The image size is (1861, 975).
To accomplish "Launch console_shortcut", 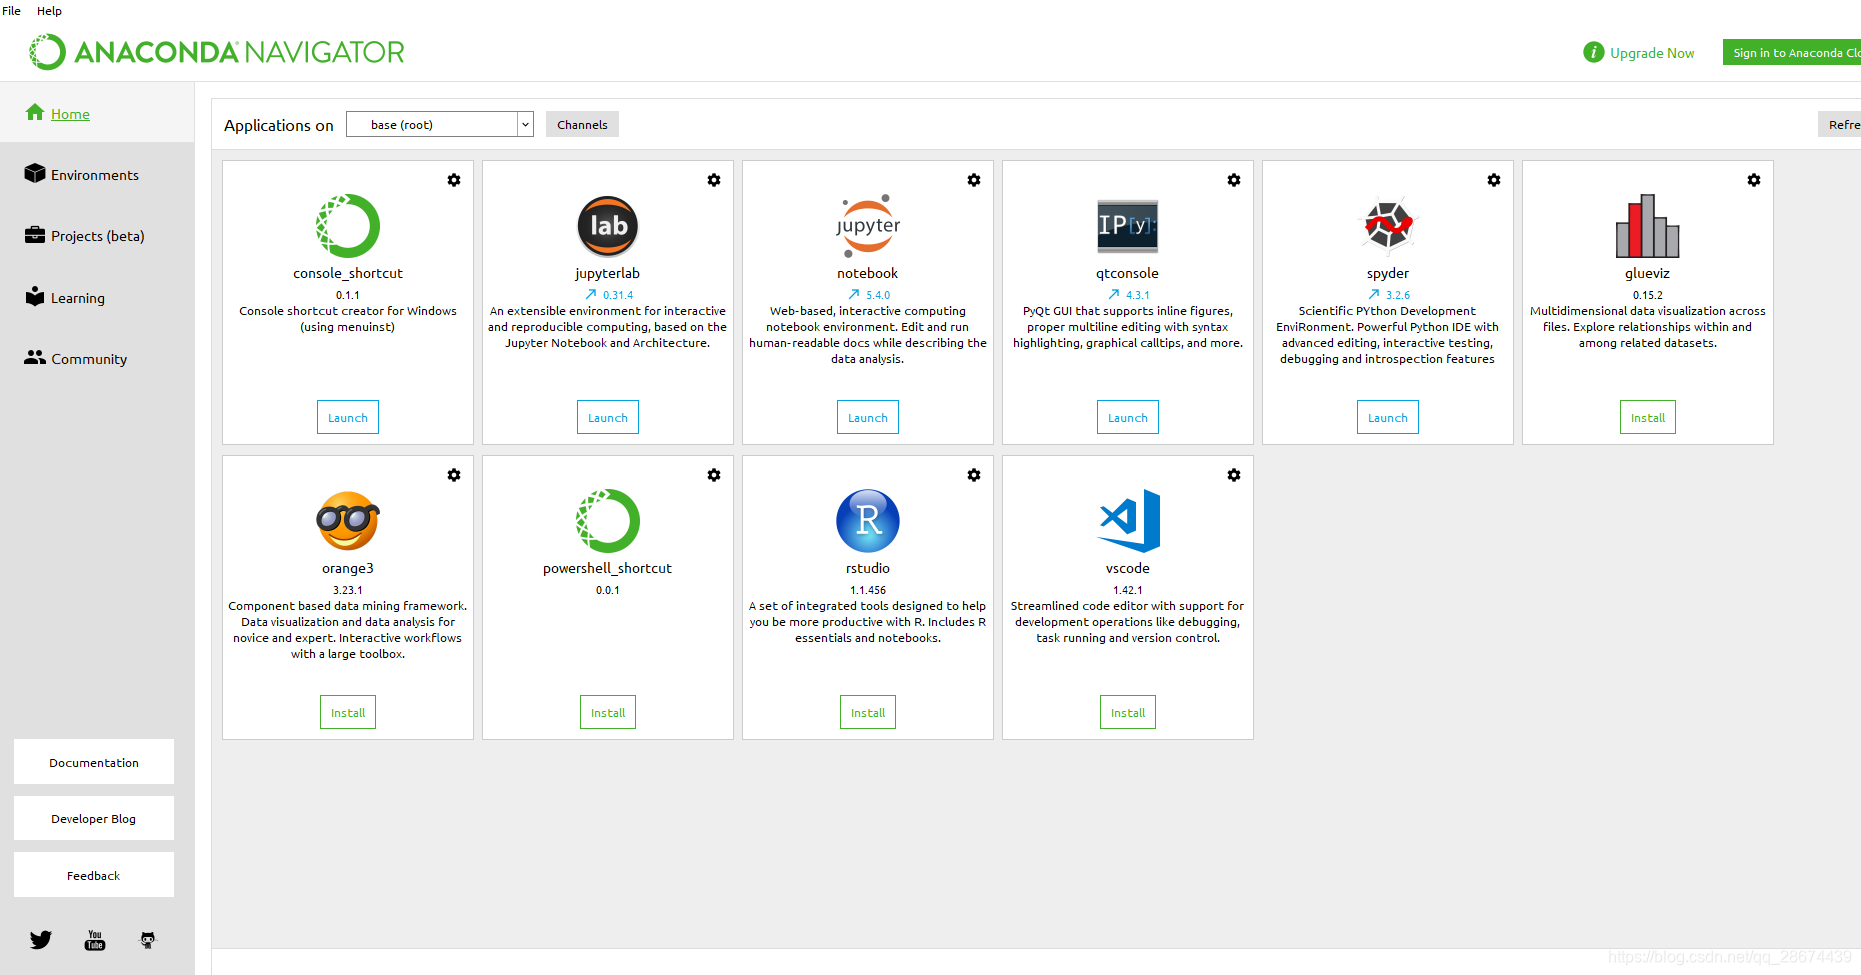I will [x=348, y=417].
